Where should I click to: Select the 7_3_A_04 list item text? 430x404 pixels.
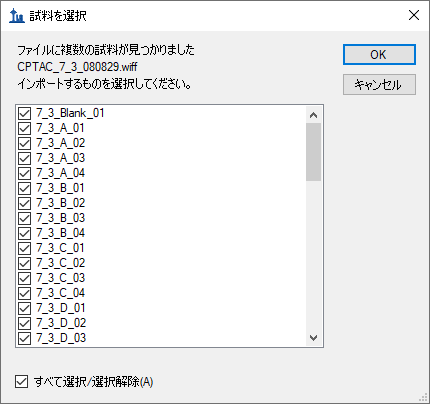60,173
